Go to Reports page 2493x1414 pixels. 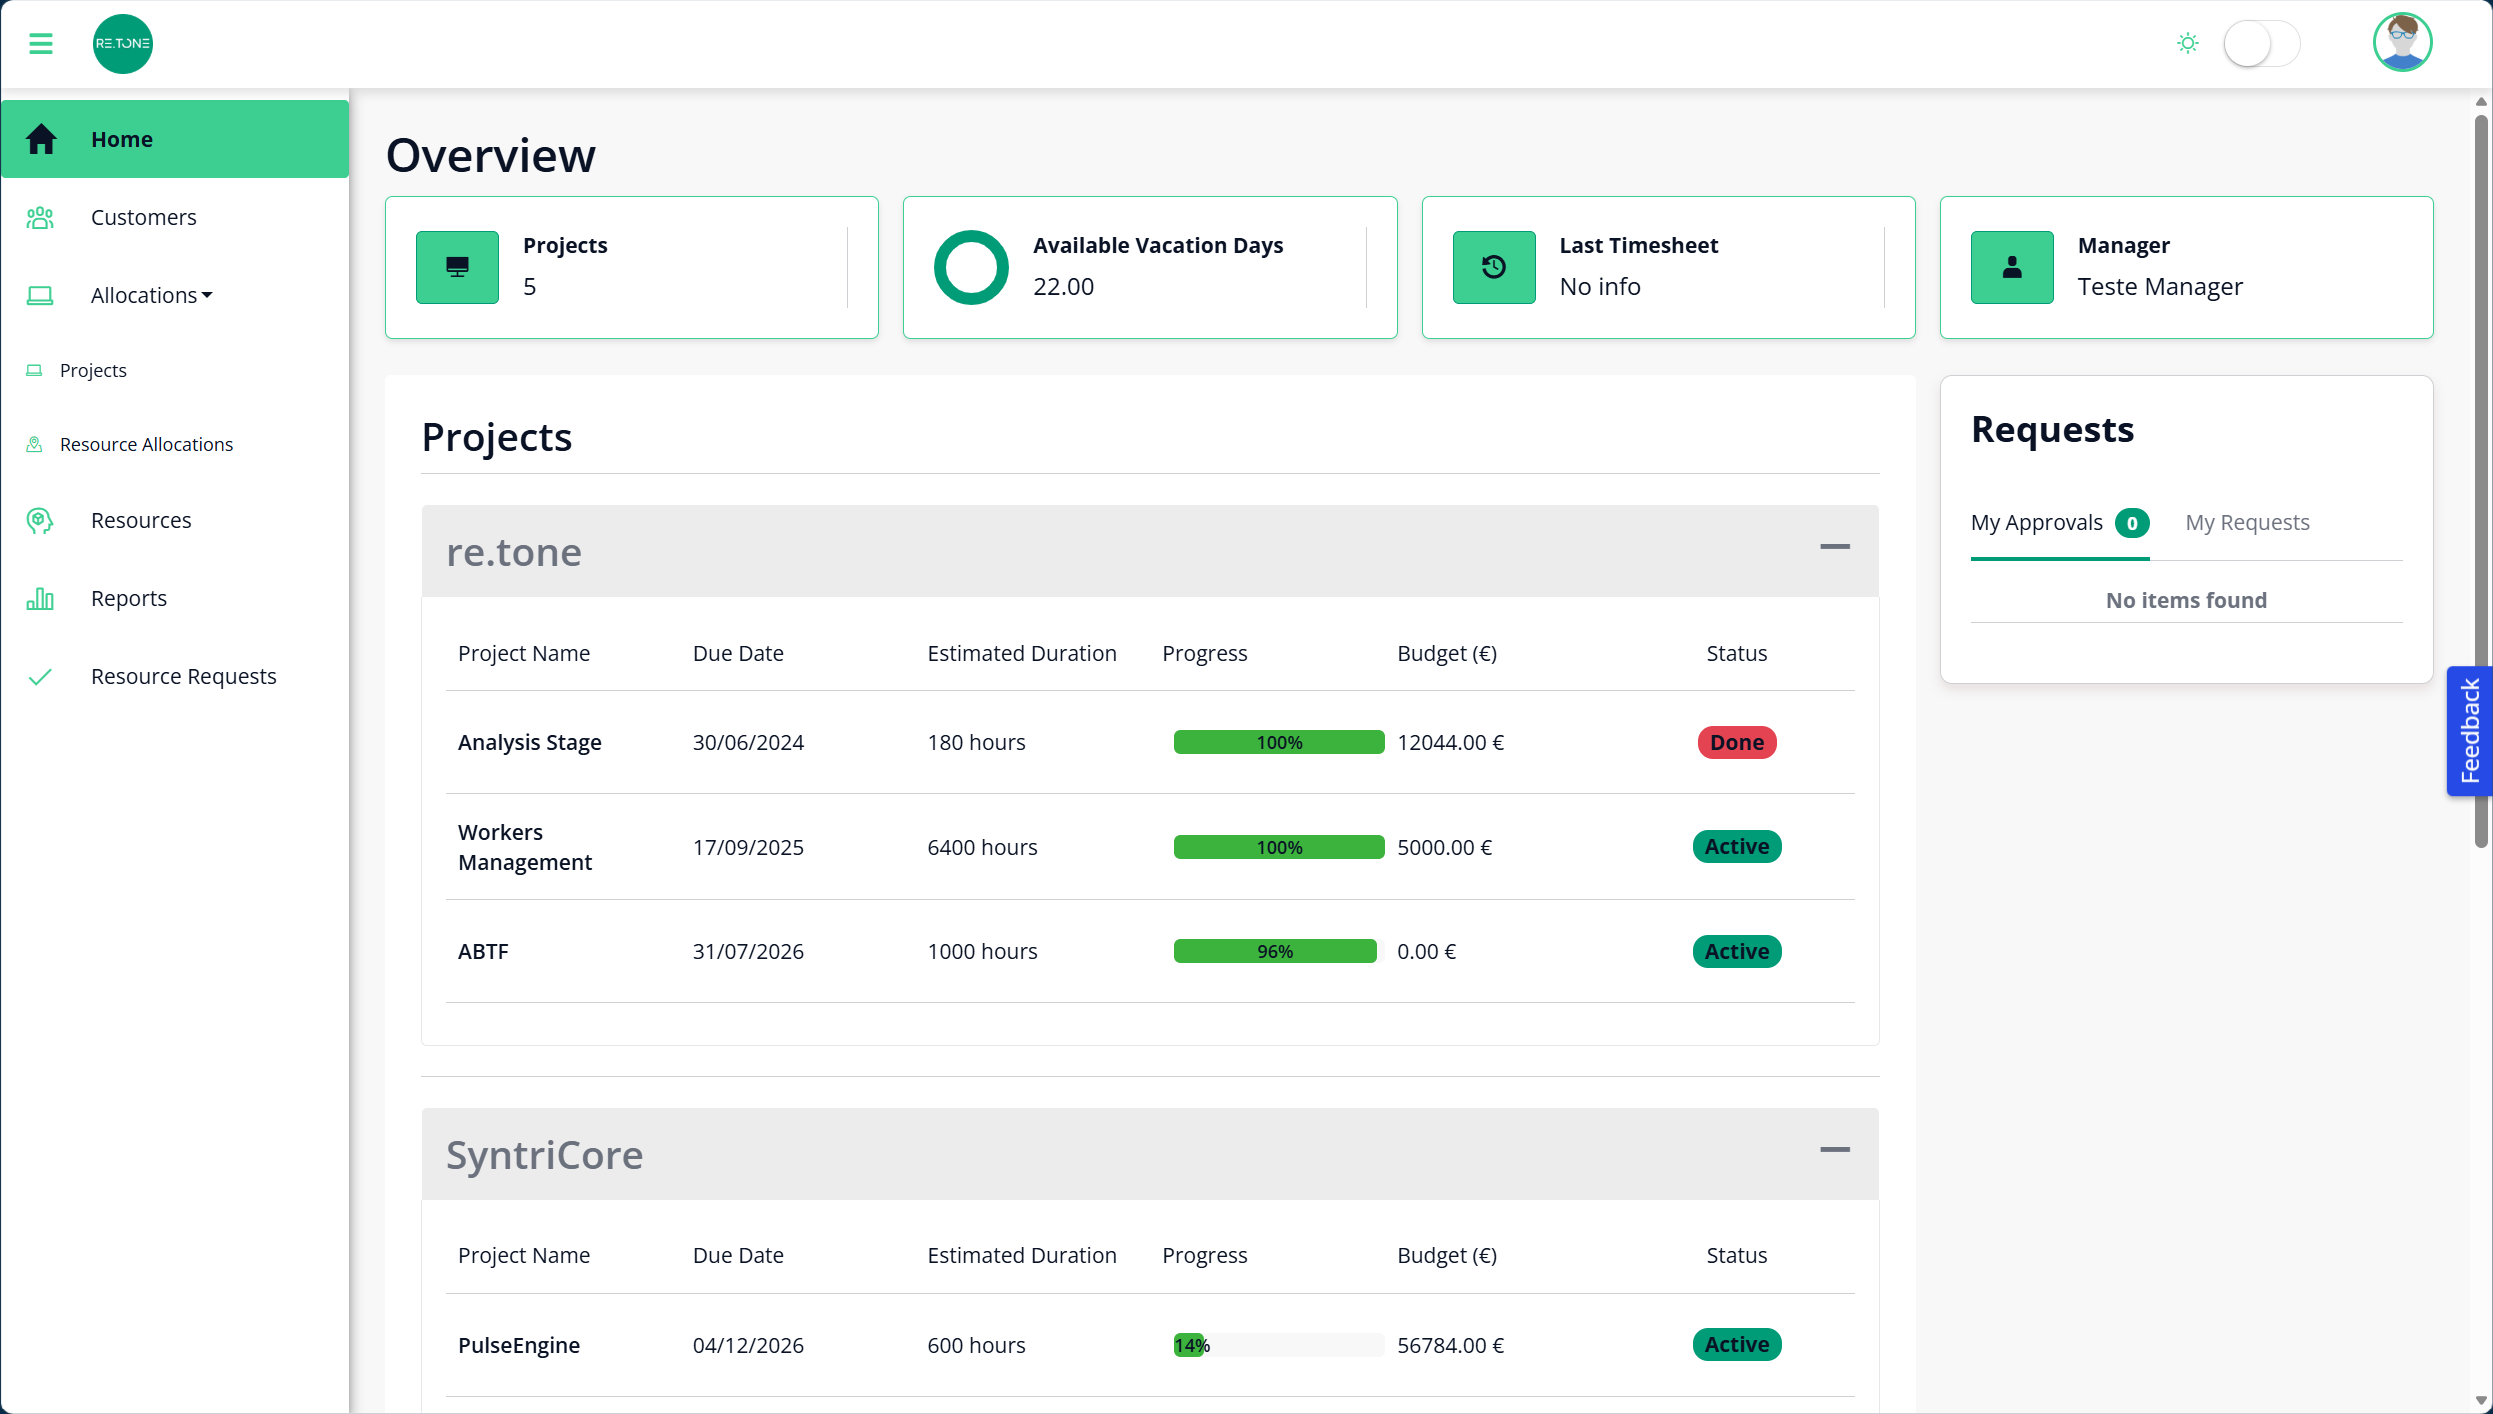point(129,598)
